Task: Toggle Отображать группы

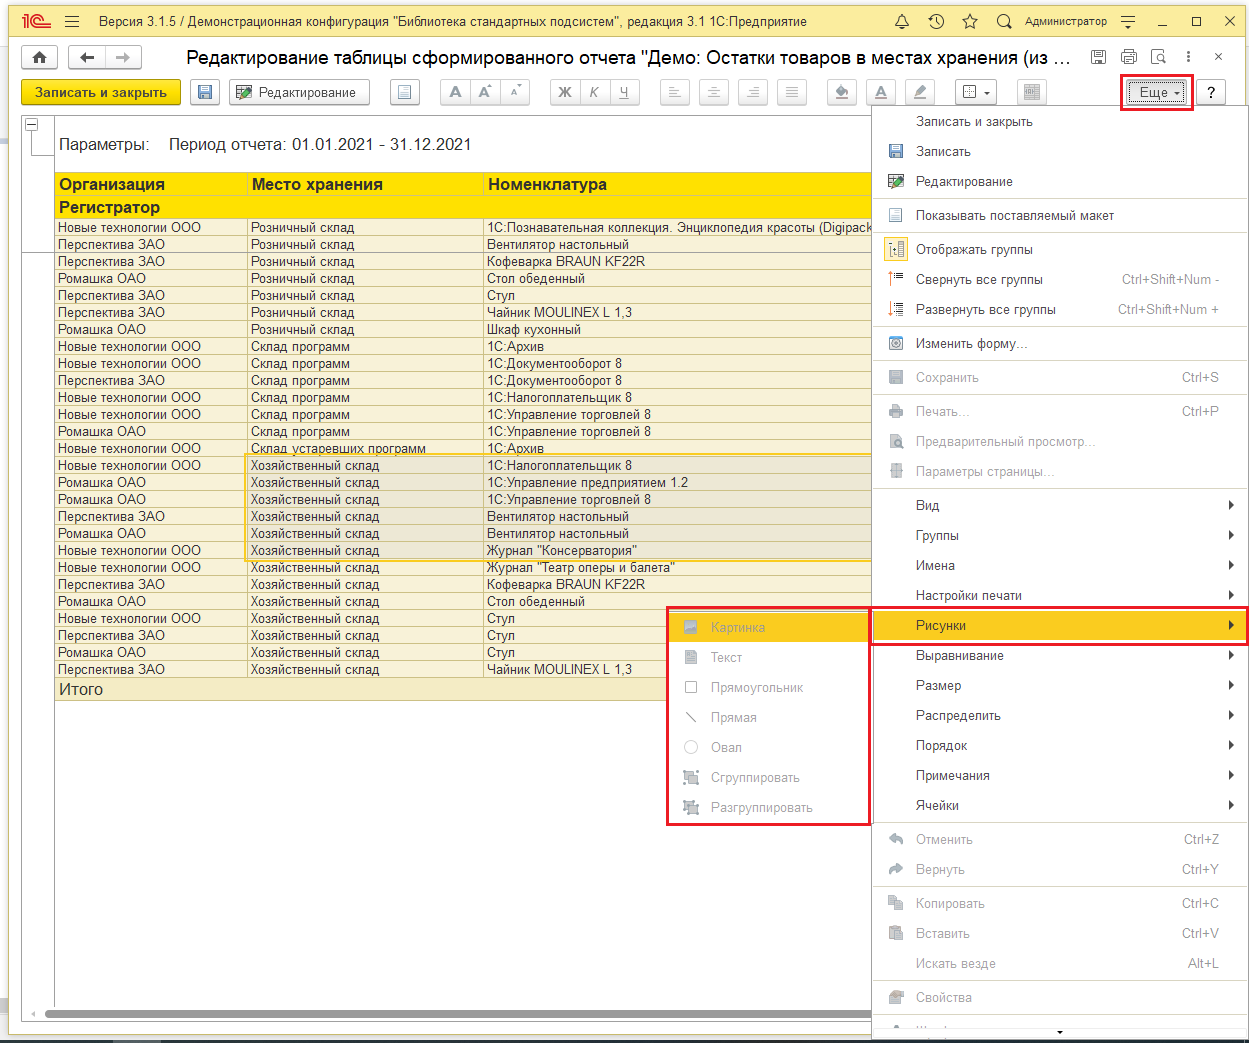Action: (1059, 249)
